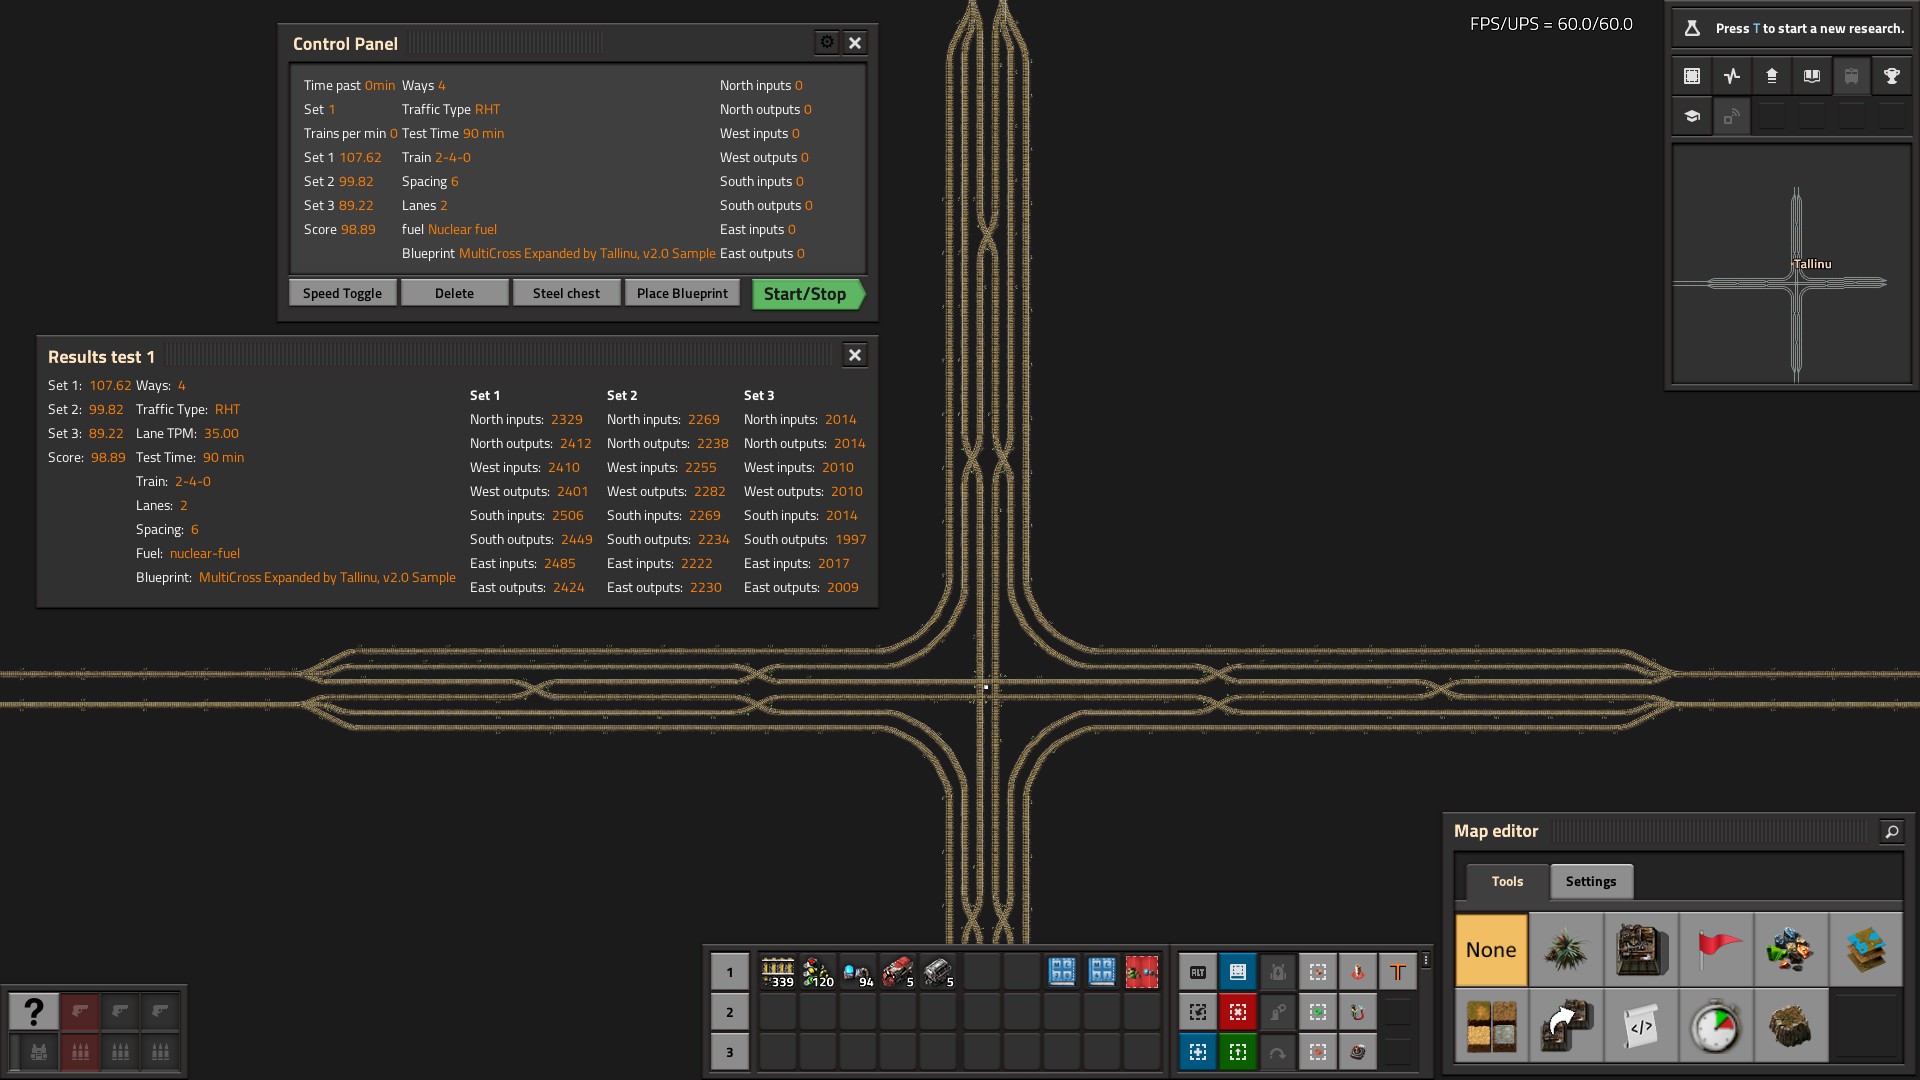1920x1080 pixels.
Task: Click the green Start/Stop button
Action: click(808, 294)
